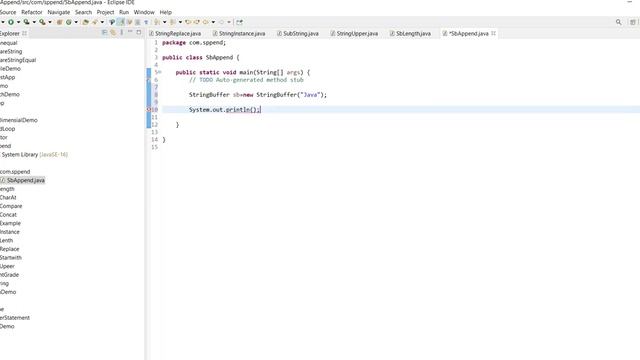
Task: Minimize the Package Explorer panel
Action: click(x=130, y=32)
